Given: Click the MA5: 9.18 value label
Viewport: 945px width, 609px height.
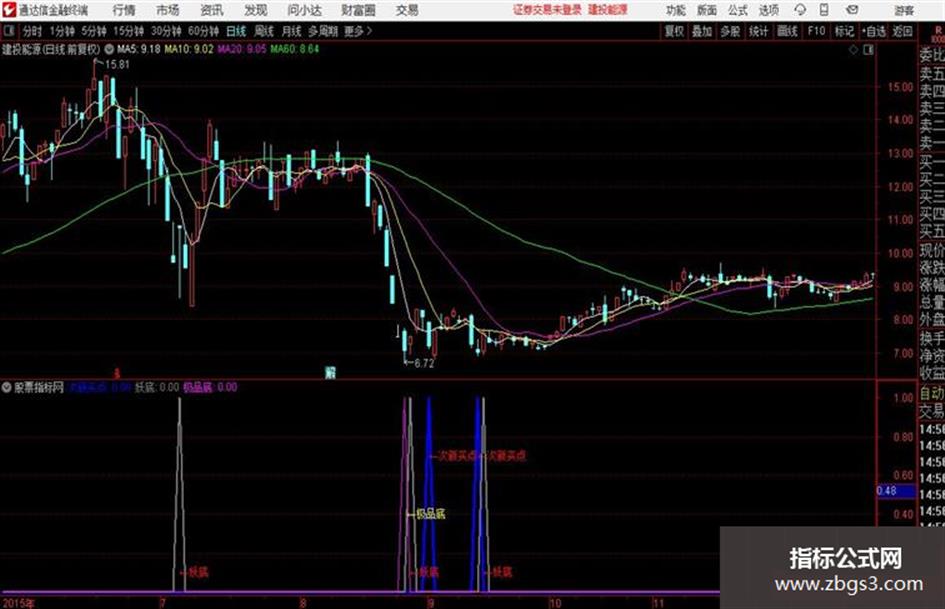Looking at the screenshot, I should click(139, 49).
